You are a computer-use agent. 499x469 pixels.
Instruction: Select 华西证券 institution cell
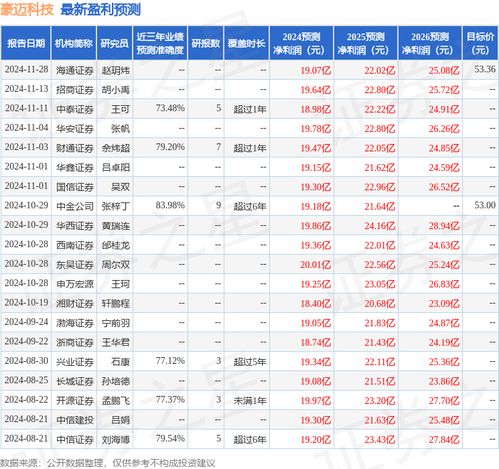(x=75, y=226)
